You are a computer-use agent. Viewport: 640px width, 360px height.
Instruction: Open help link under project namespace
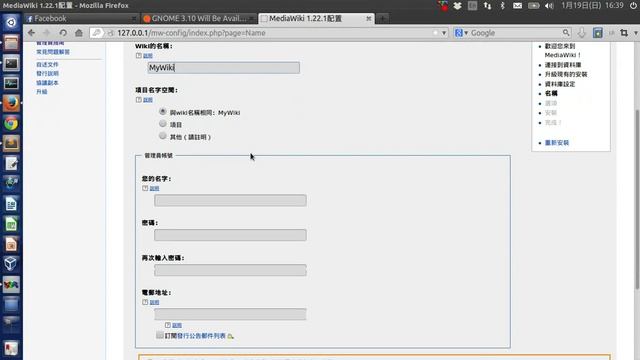tap(148, 100)
